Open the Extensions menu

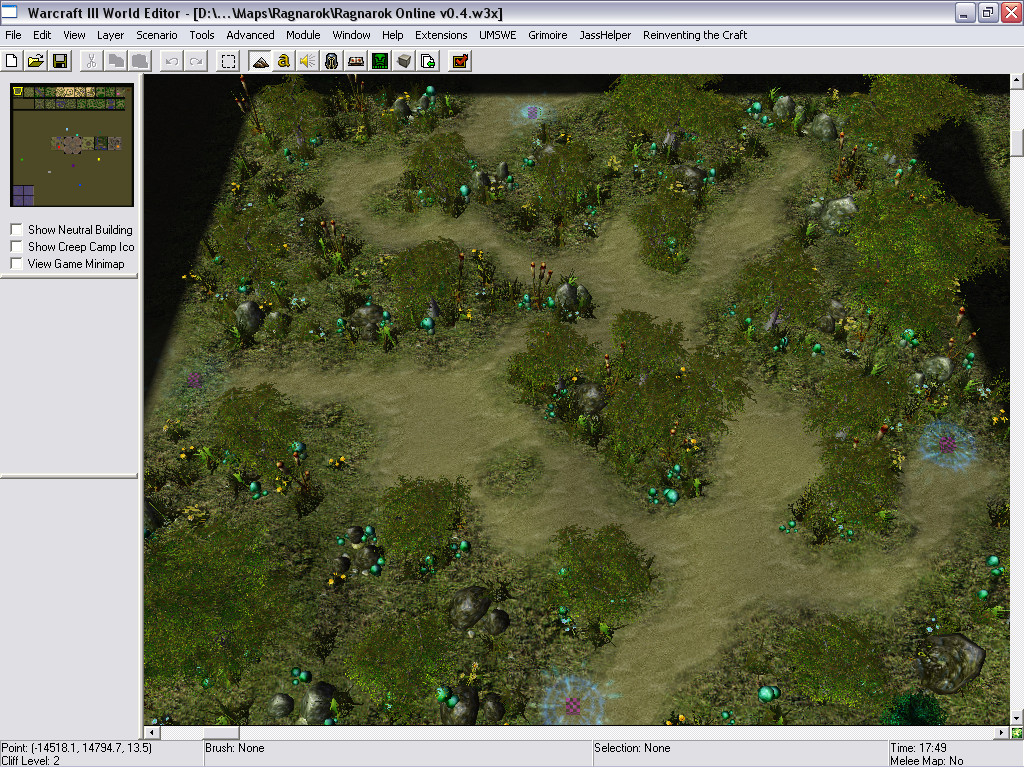441,35
